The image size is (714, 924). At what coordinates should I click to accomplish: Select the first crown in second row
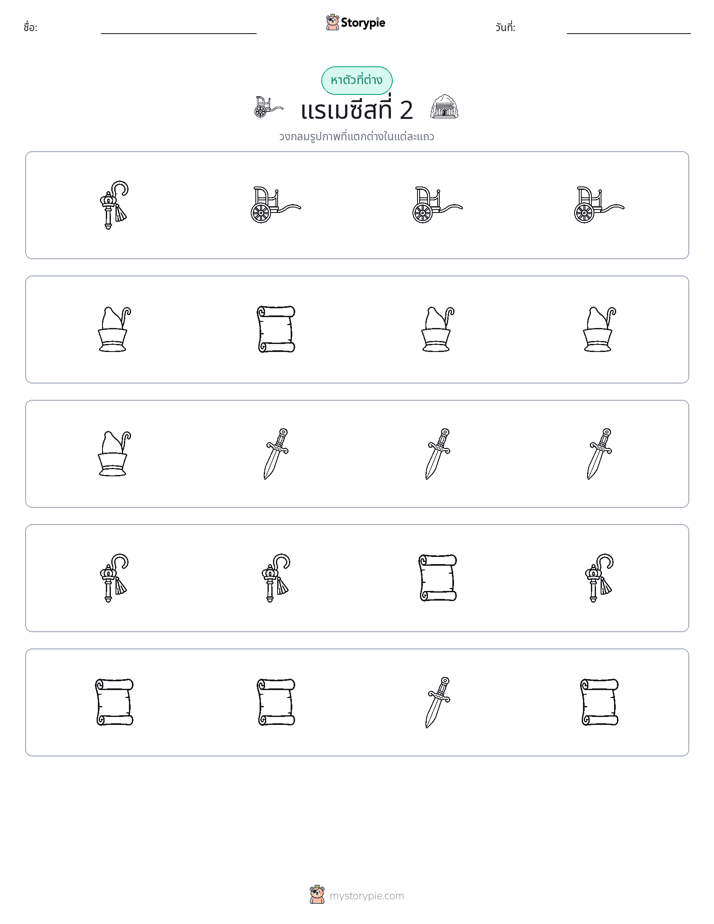[x=114, y=329]
